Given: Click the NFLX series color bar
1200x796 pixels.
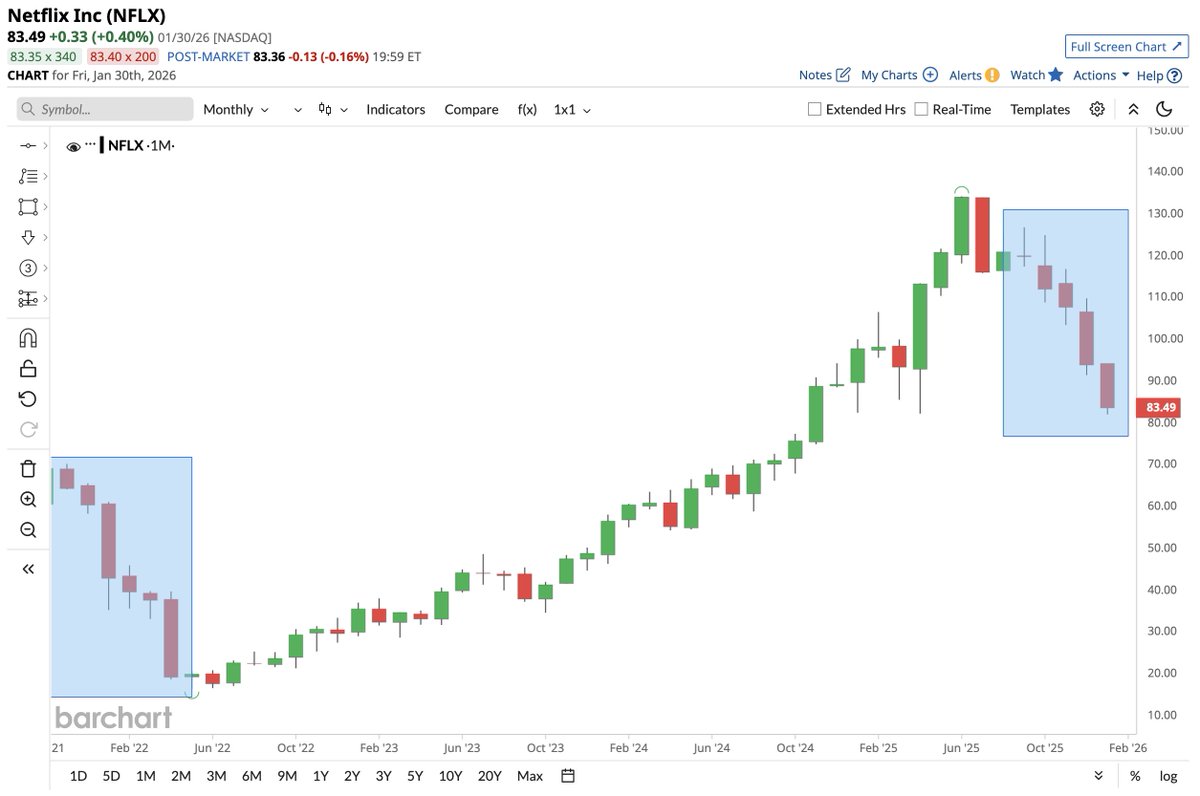Looking at the screenshot, I should (x=102, y=145).
